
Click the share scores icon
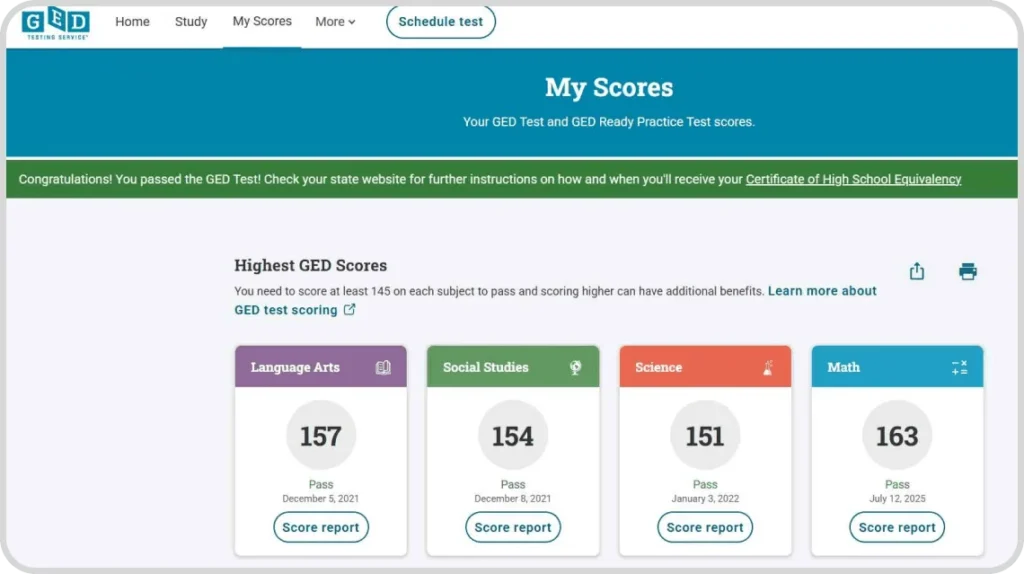click(917, 271)
